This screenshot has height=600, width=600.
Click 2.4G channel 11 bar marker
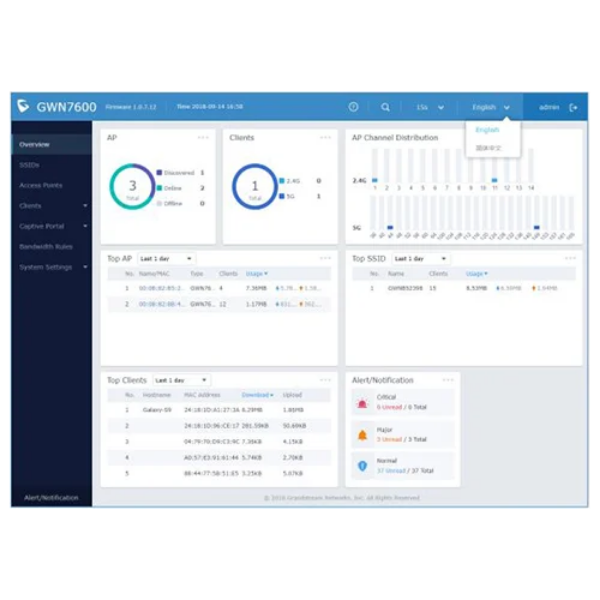pos(494,180)
